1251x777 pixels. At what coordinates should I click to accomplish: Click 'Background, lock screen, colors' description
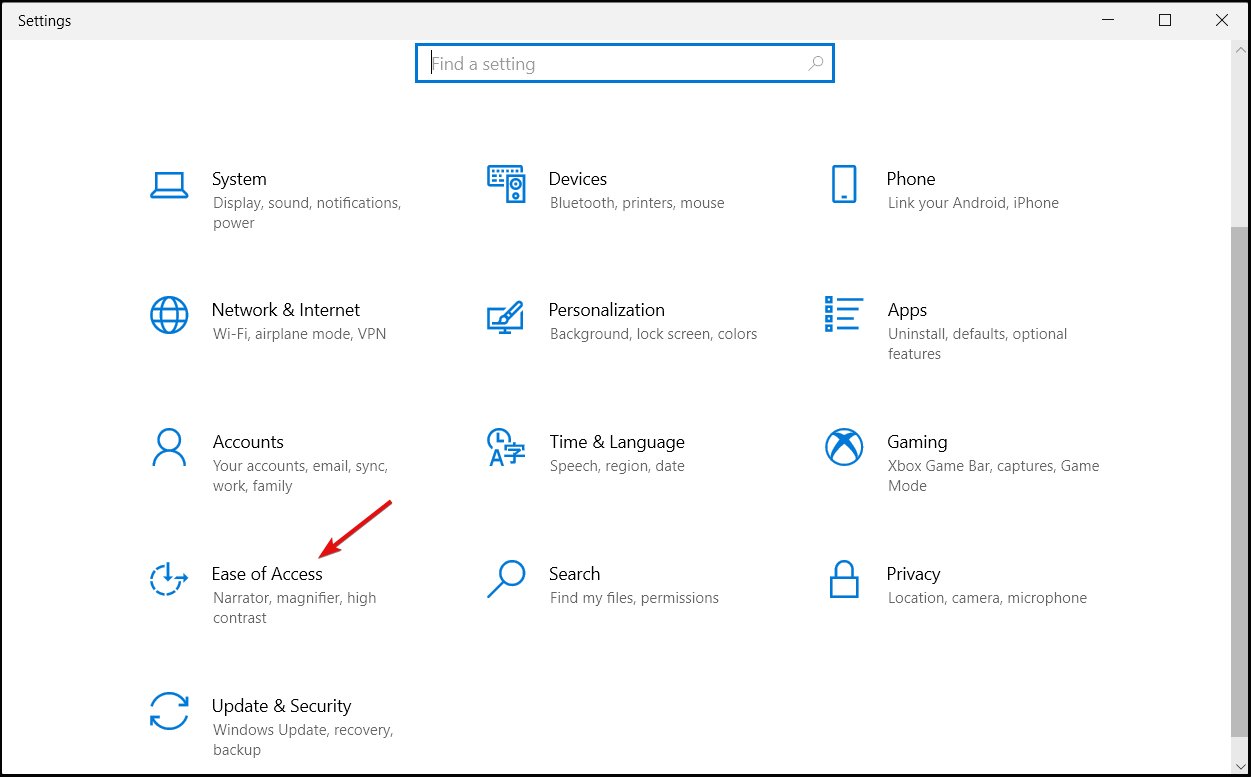click(654, 334)
